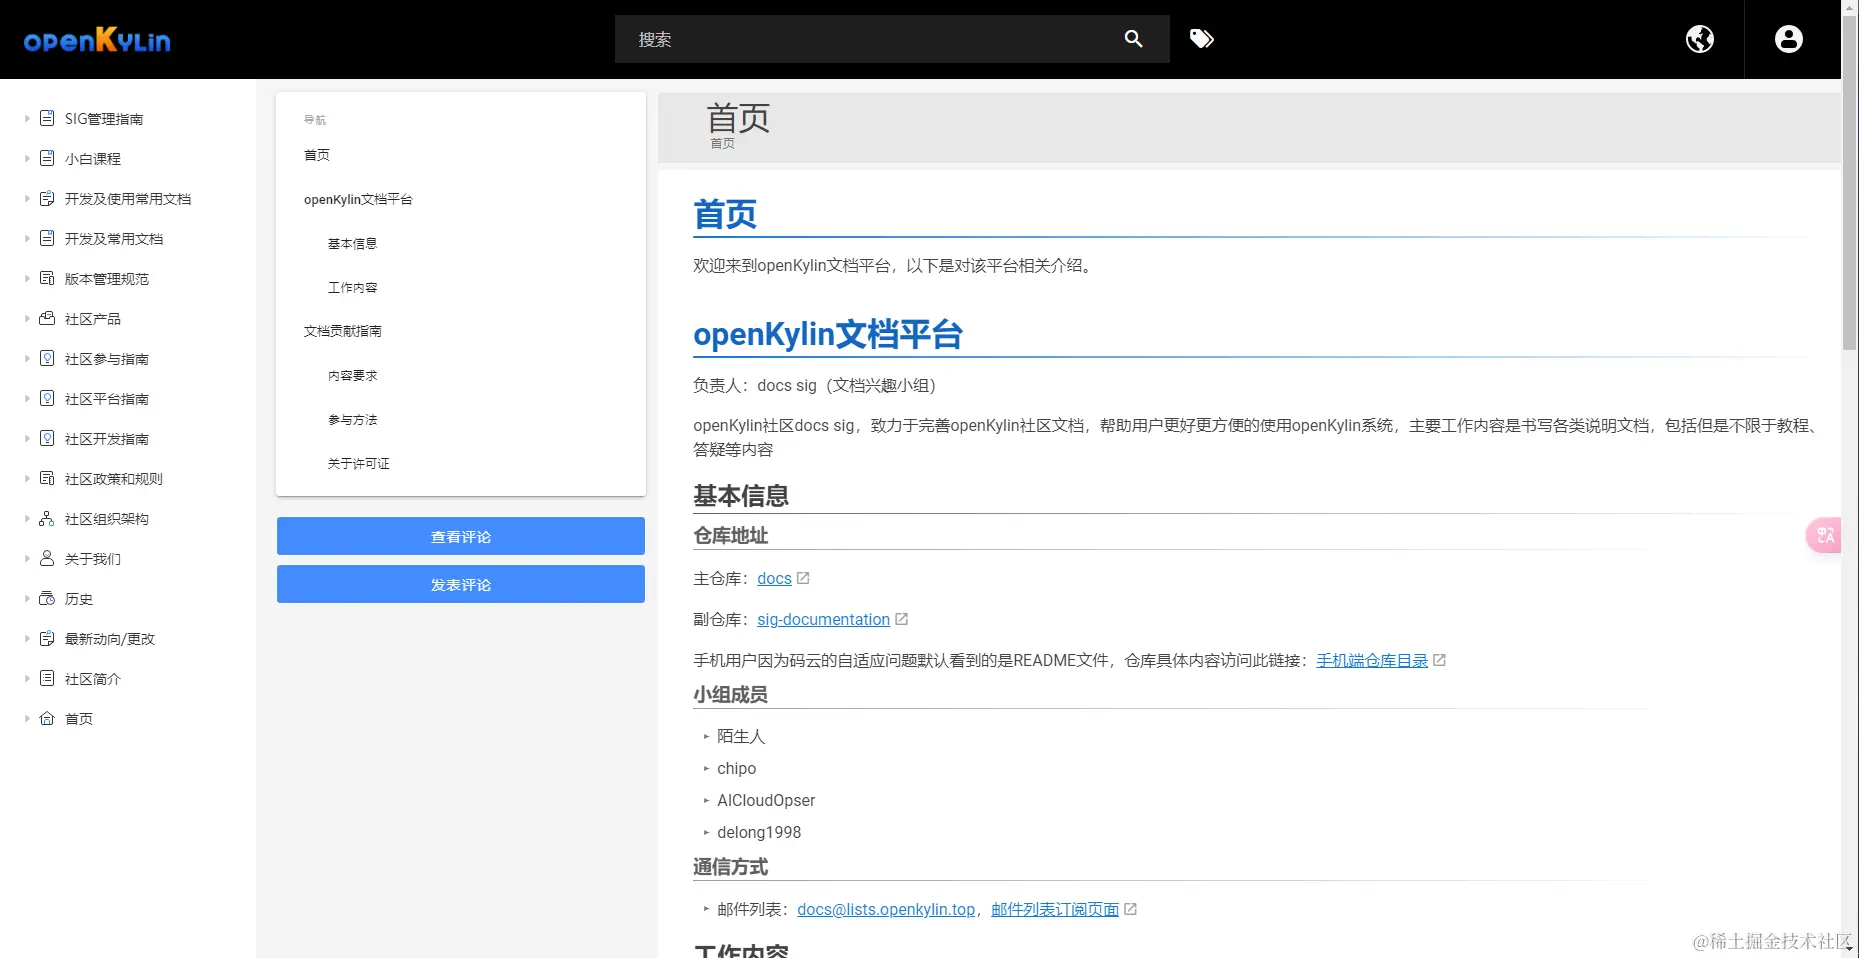Click the 版本管理规范 sidebar icon
The image size is (1859, 958).
pyautogui.click(x=47, y=278)
